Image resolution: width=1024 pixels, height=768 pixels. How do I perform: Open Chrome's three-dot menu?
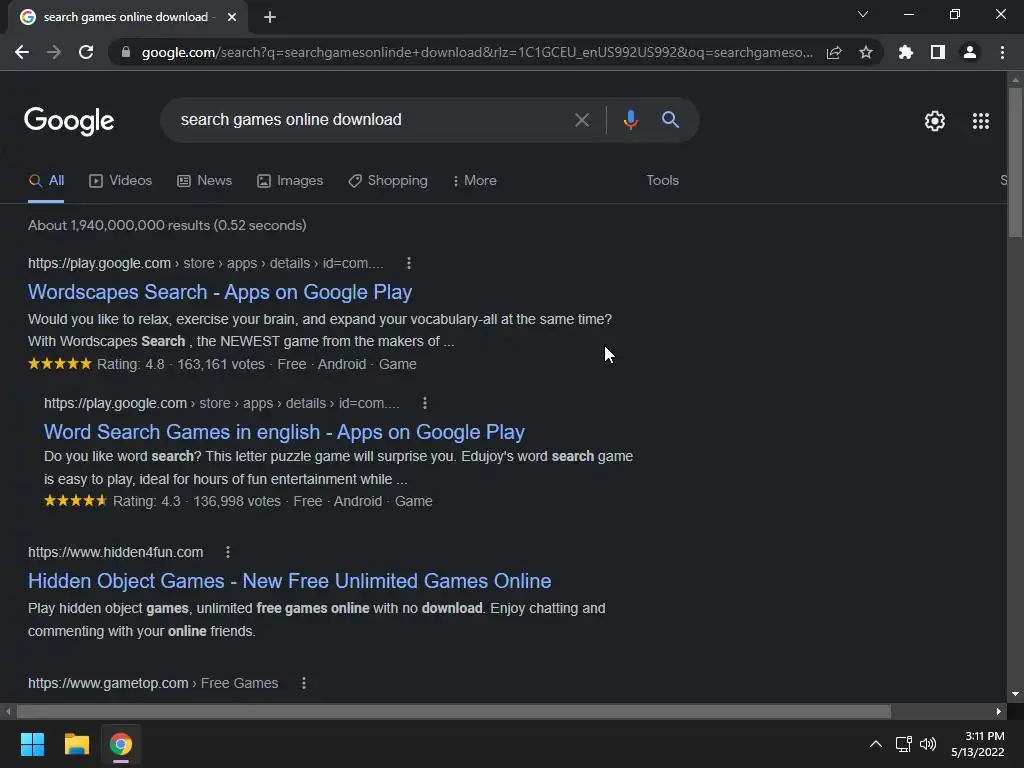[x=1002, y=52]
